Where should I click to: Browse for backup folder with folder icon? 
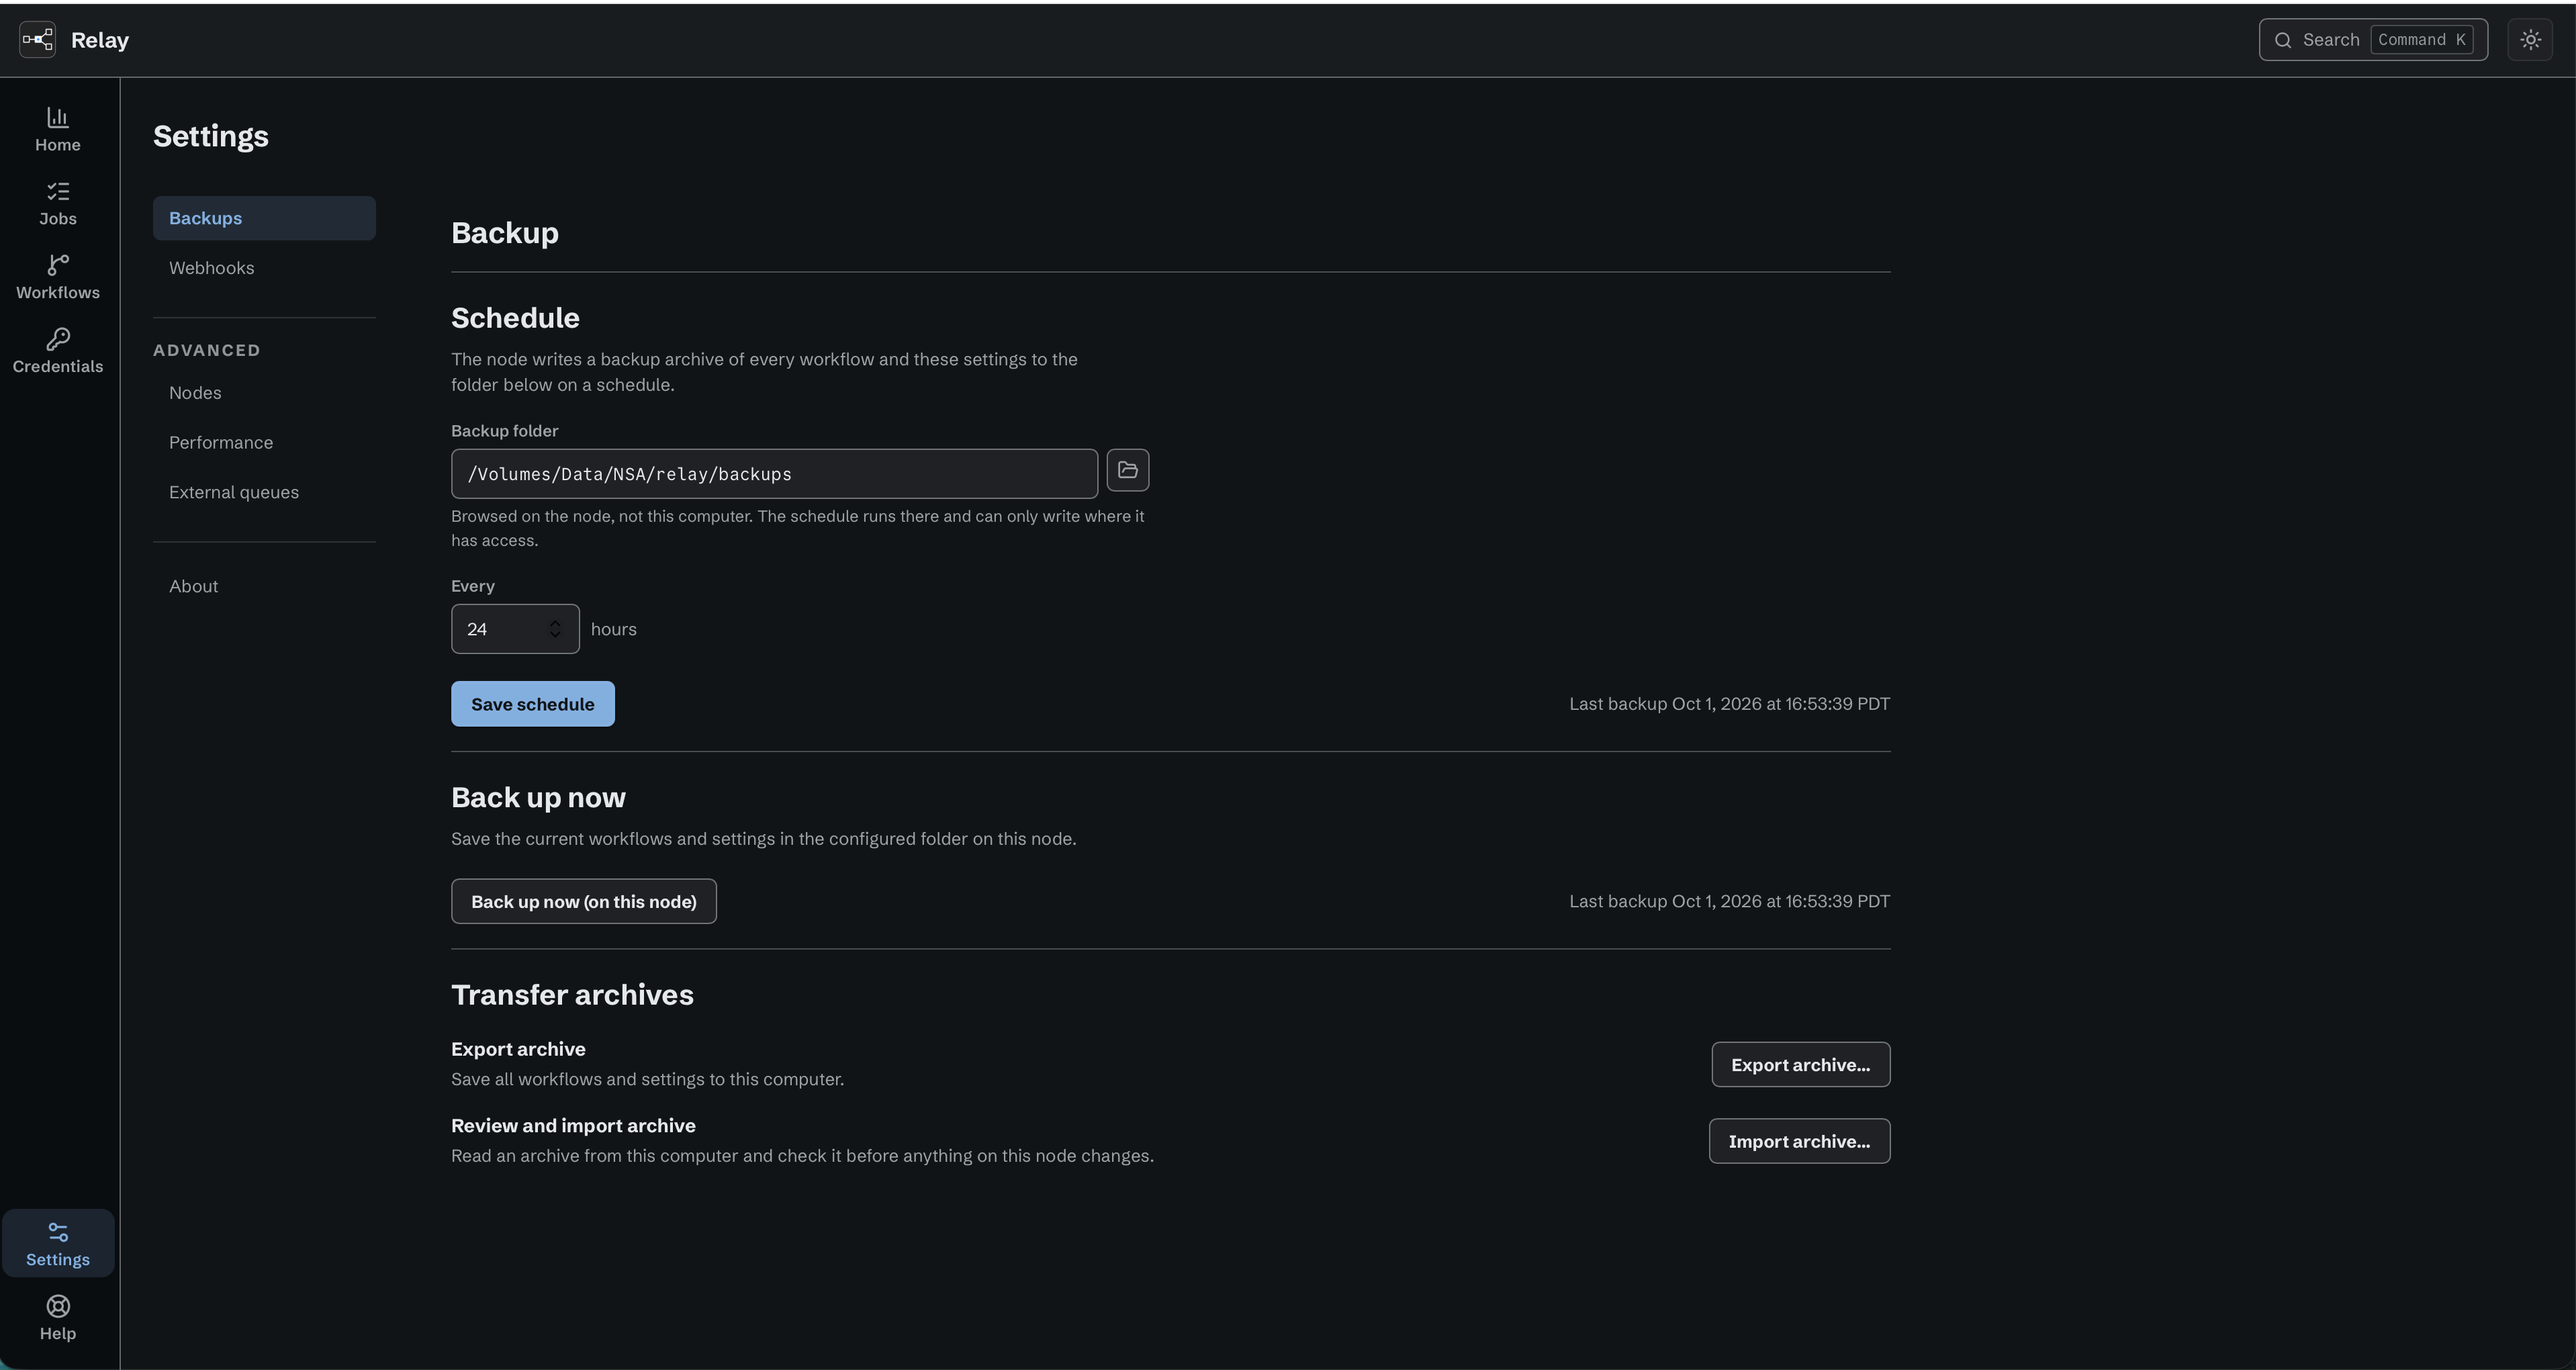pos(1128,470)
